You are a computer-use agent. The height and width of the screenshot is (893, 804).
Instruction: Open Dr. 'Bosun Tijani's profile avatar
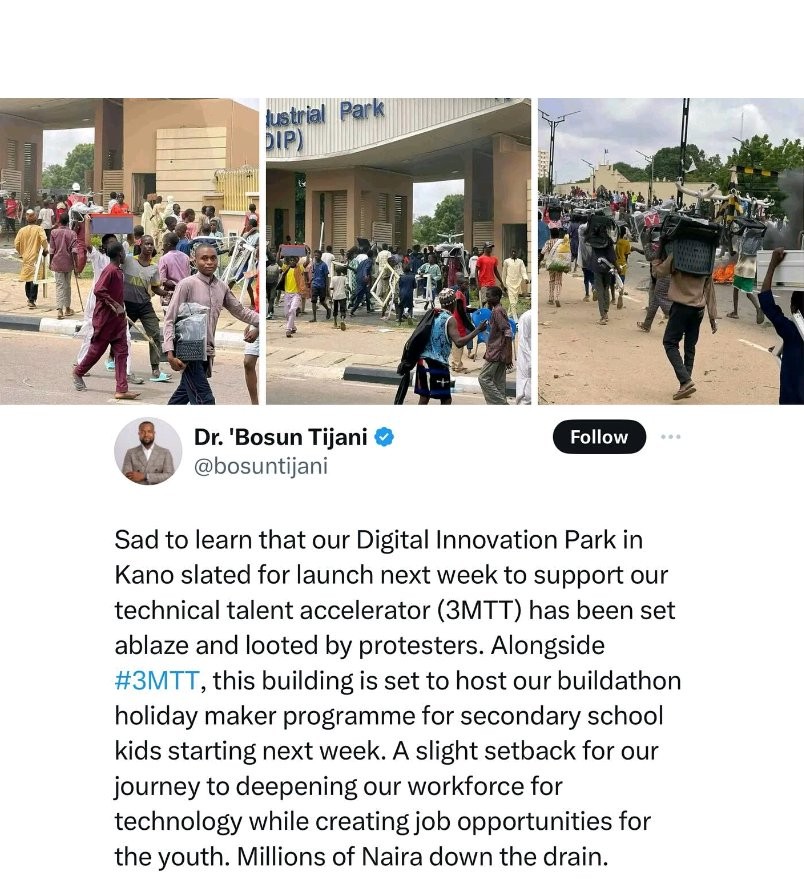(148, 451)
